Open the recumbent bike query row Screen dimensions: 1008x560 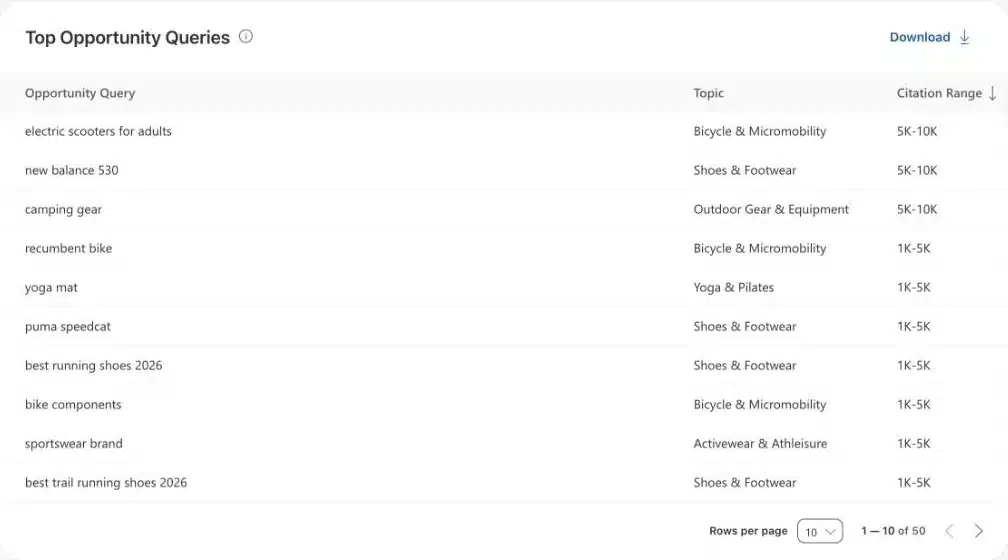[504, 248]
